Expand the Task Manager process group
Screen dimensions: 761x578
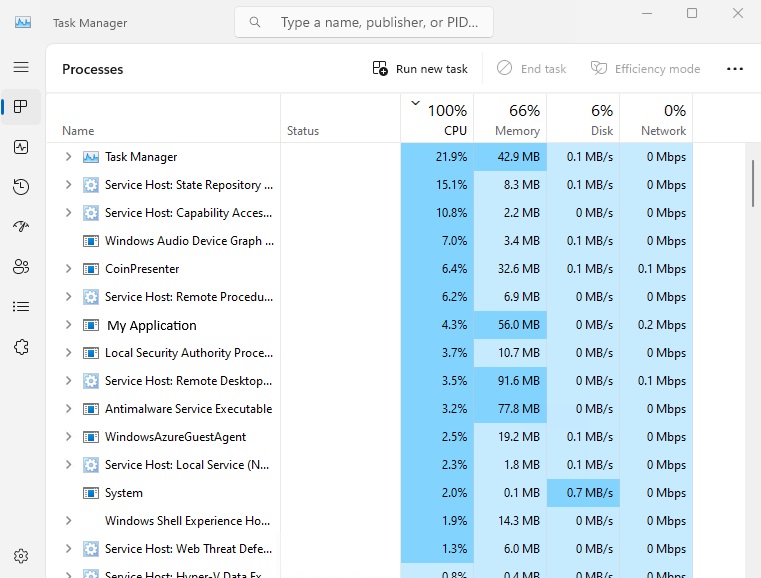68,157
